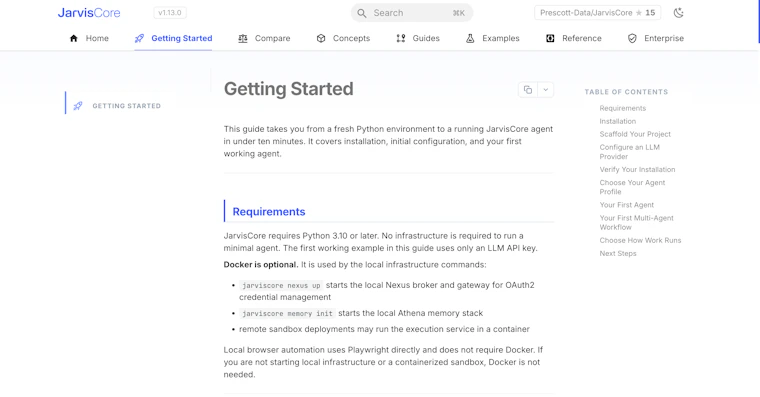Click the 'jarviscore memory init' code snippet

[x=287, y=314]
